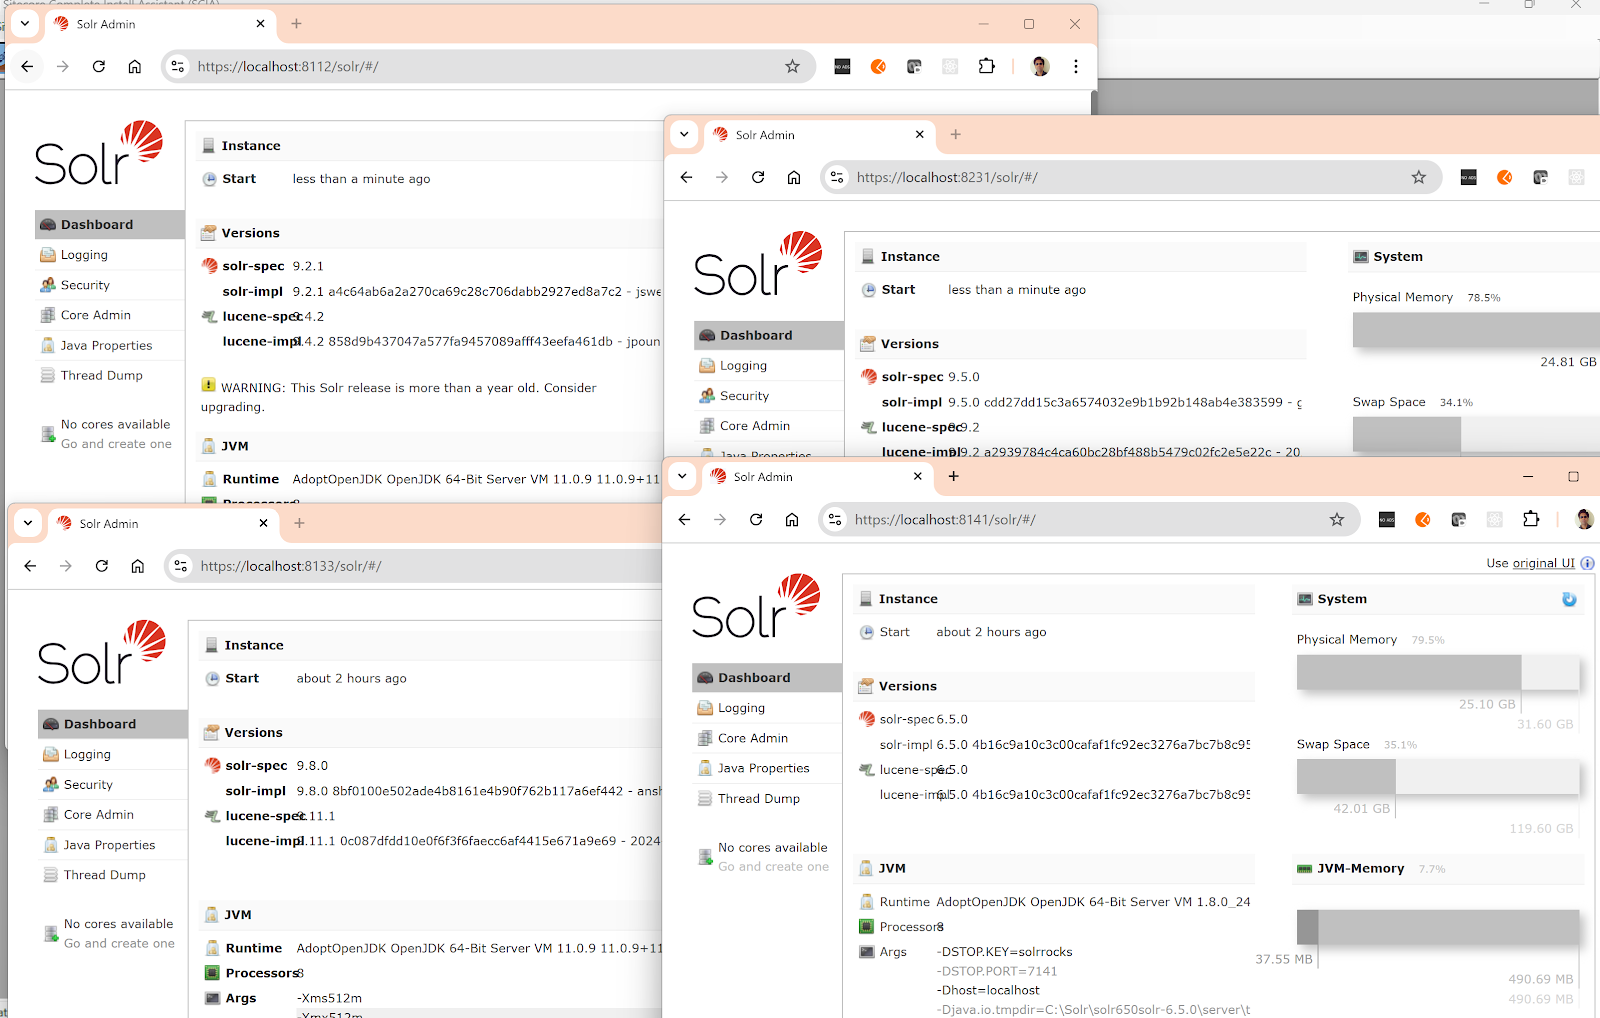Click the original UI link

coord(1543,563)
